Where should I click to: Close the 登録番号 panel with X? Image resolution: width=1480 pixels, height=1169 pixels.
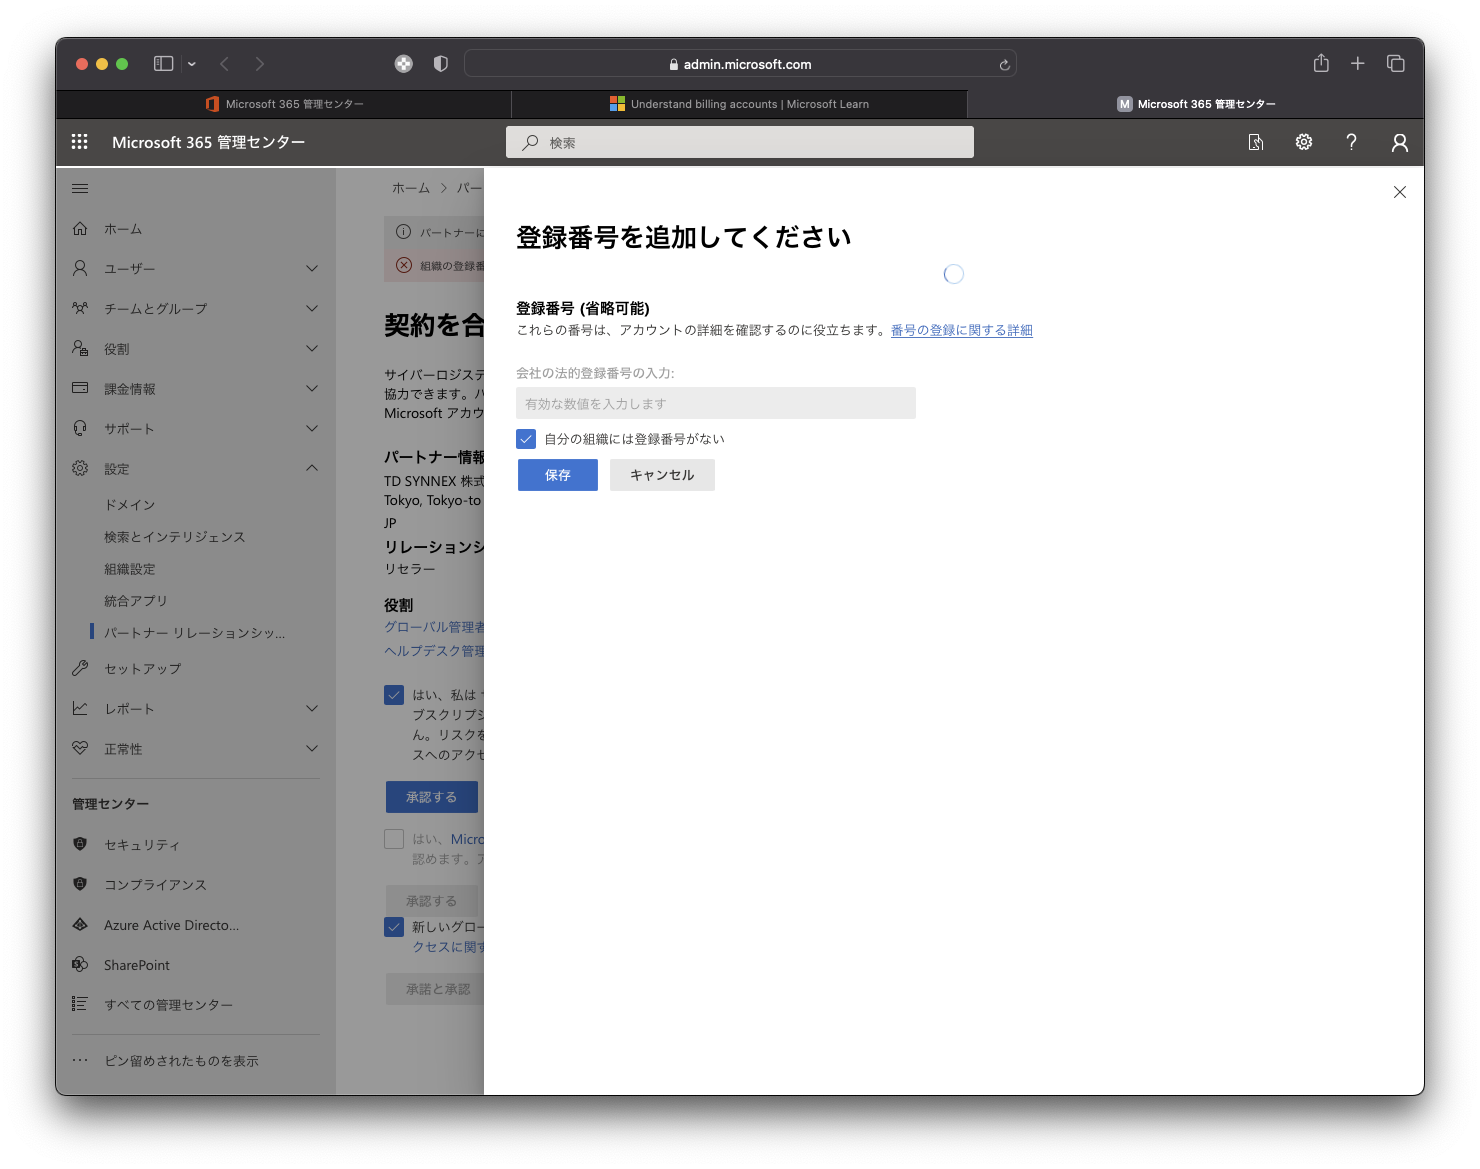pyautogui.click(x=1400, y=192)
